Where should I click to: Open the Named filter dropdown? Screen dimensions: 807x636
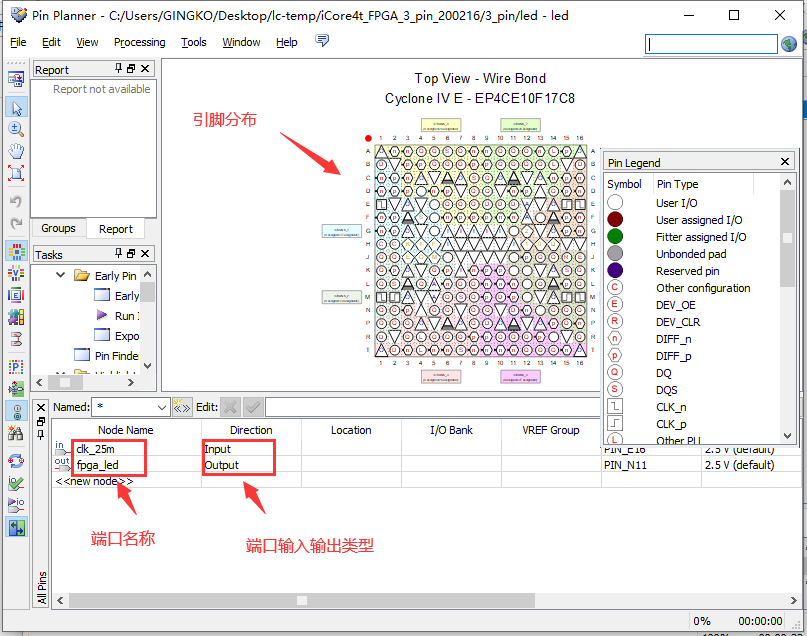pos(162,407)
